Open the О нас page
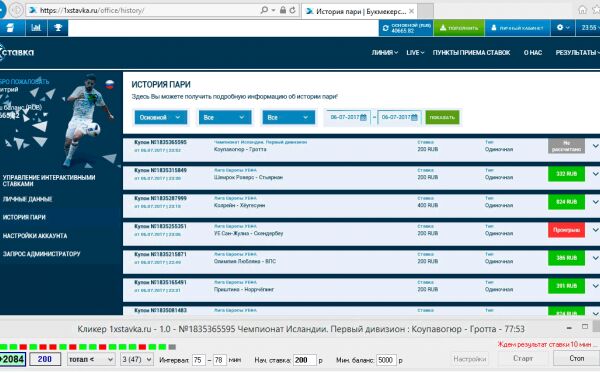 [533, 53]
